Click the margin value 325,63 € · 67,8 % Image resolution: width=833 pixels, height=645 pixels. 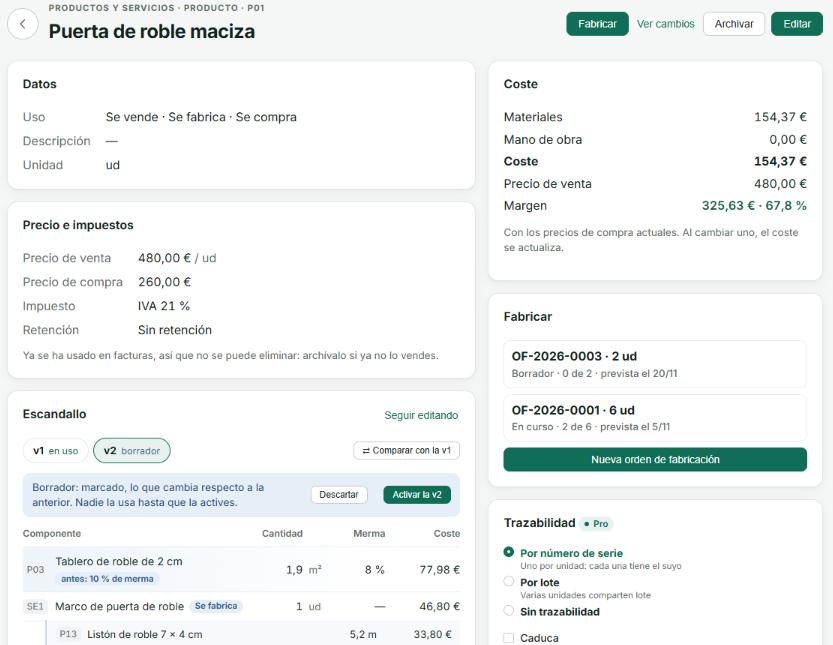point(754,206)
